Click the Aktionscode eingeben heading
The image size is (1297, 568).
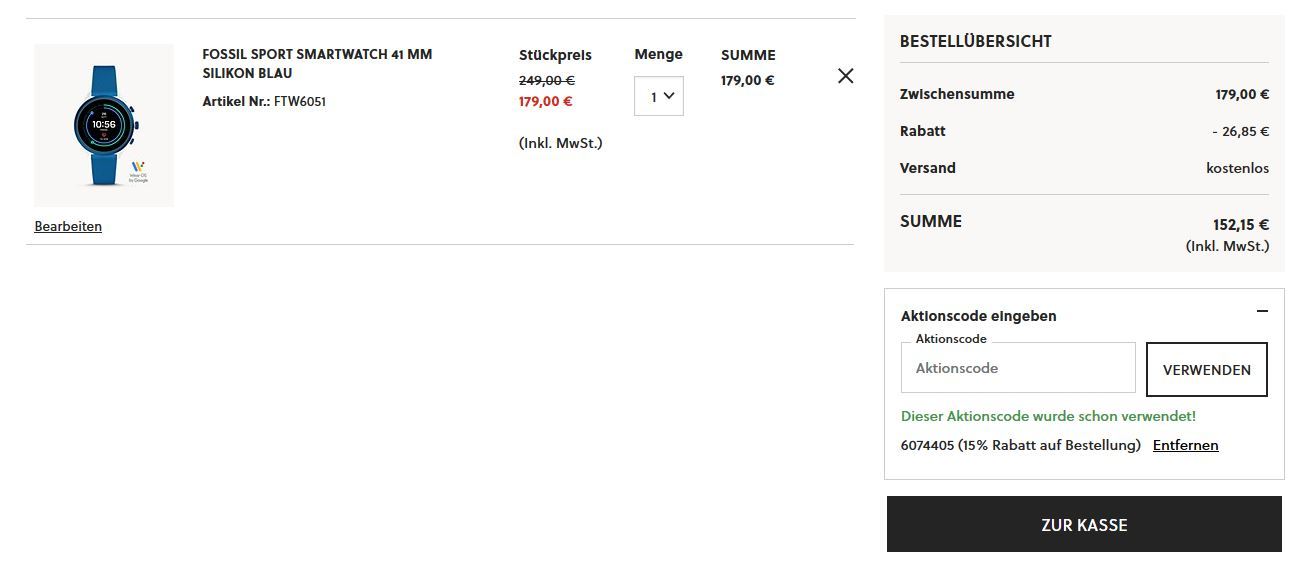coord(978,316)
